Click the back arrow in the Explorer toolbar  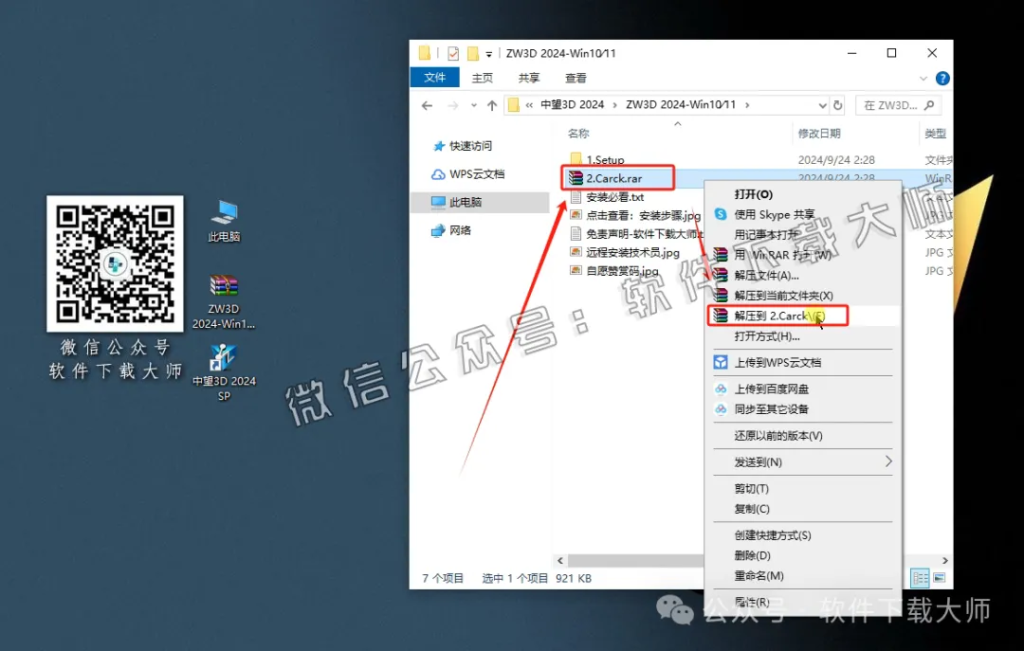click(x=427, y=104)
